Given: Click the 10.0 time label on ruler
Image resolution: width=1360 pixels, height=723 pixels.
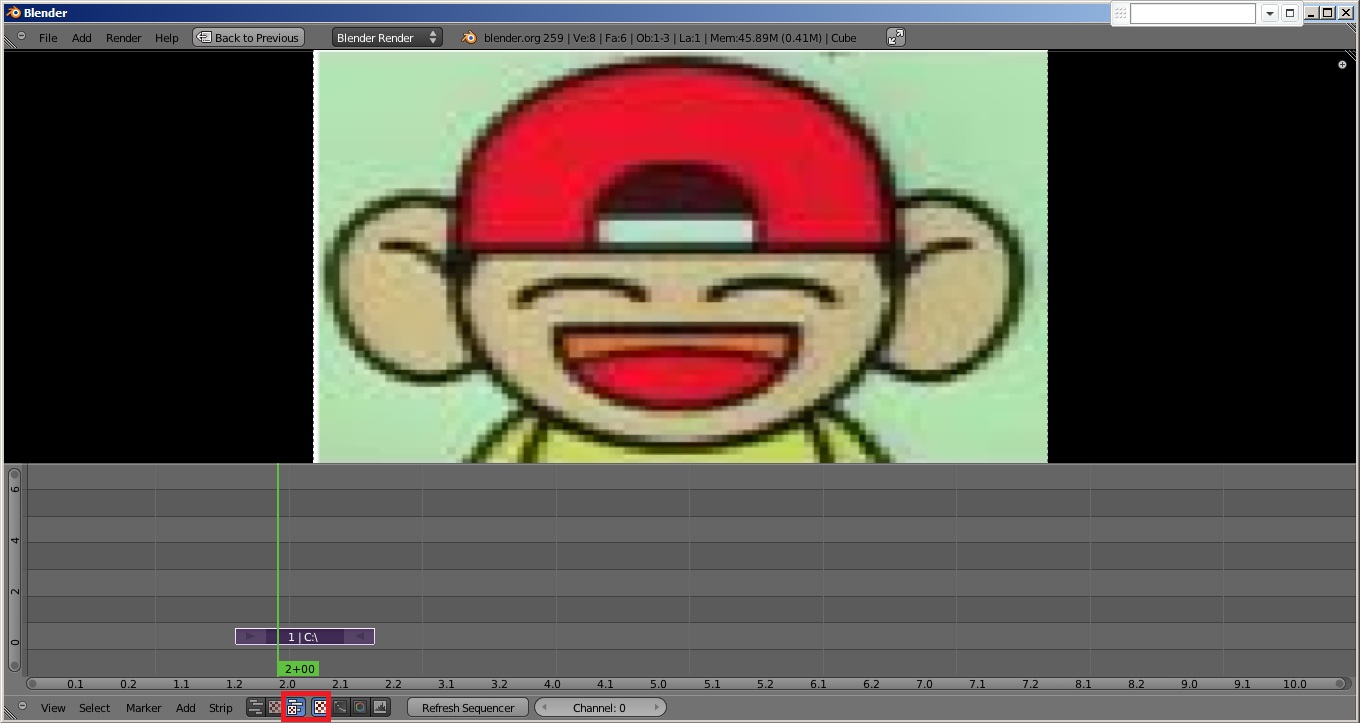Looking at the screenshot, I should [1295, 685].
